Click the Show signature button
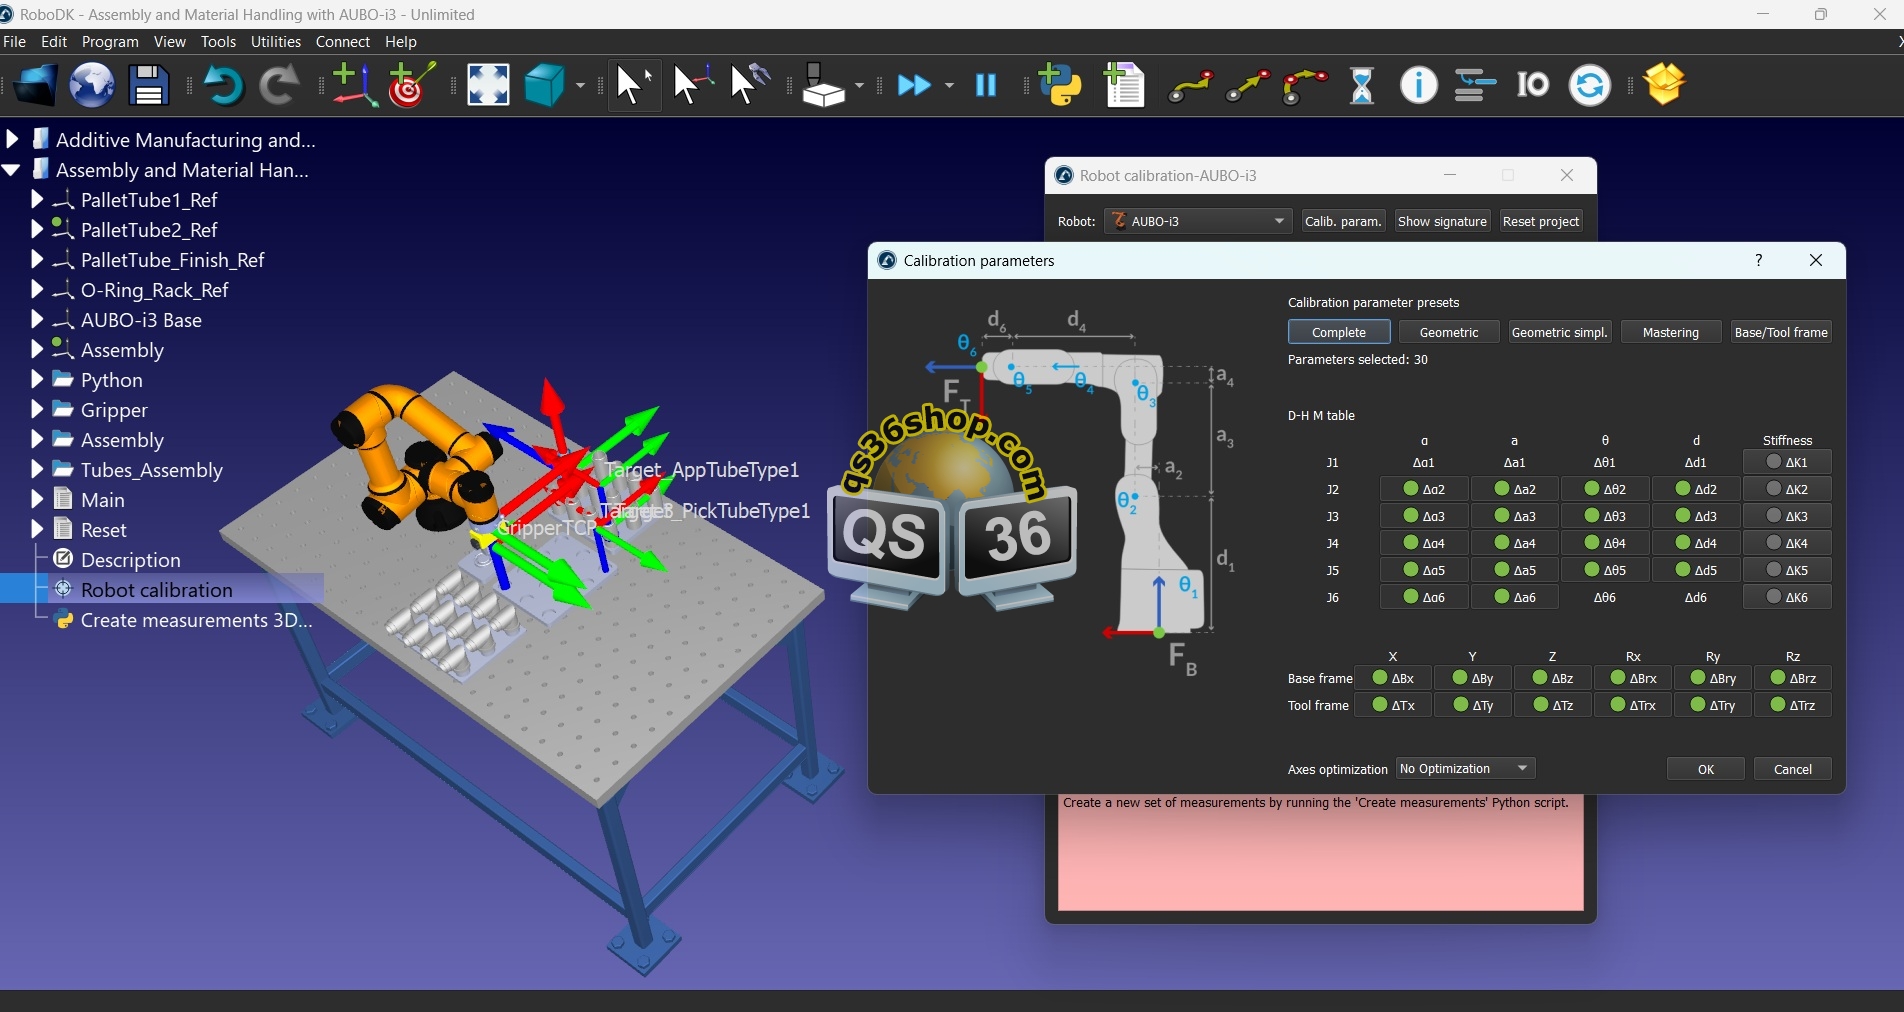The height and width of the screenshot is (1012, 1904). coord(1441,221)
